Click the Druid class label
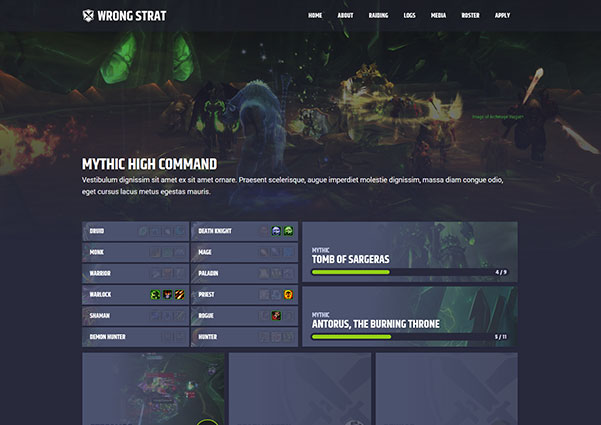 point(97,231)
